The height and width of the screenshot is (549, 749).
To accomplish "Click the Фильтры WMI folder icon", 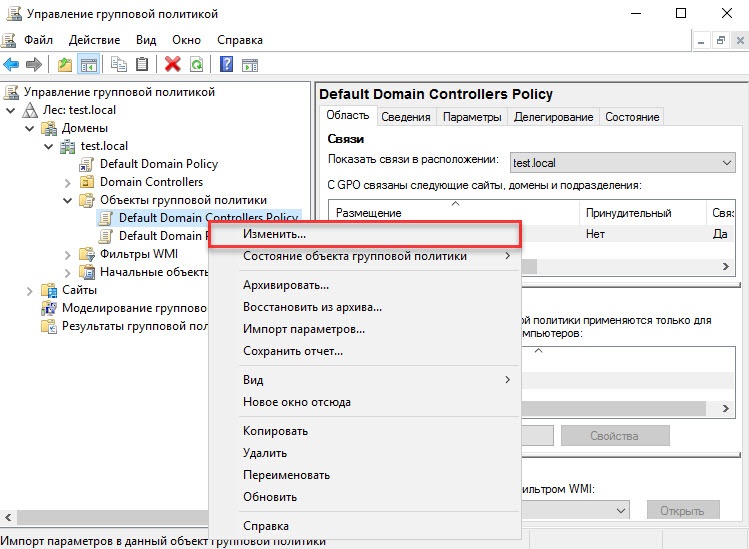I will tap(87, 254).
